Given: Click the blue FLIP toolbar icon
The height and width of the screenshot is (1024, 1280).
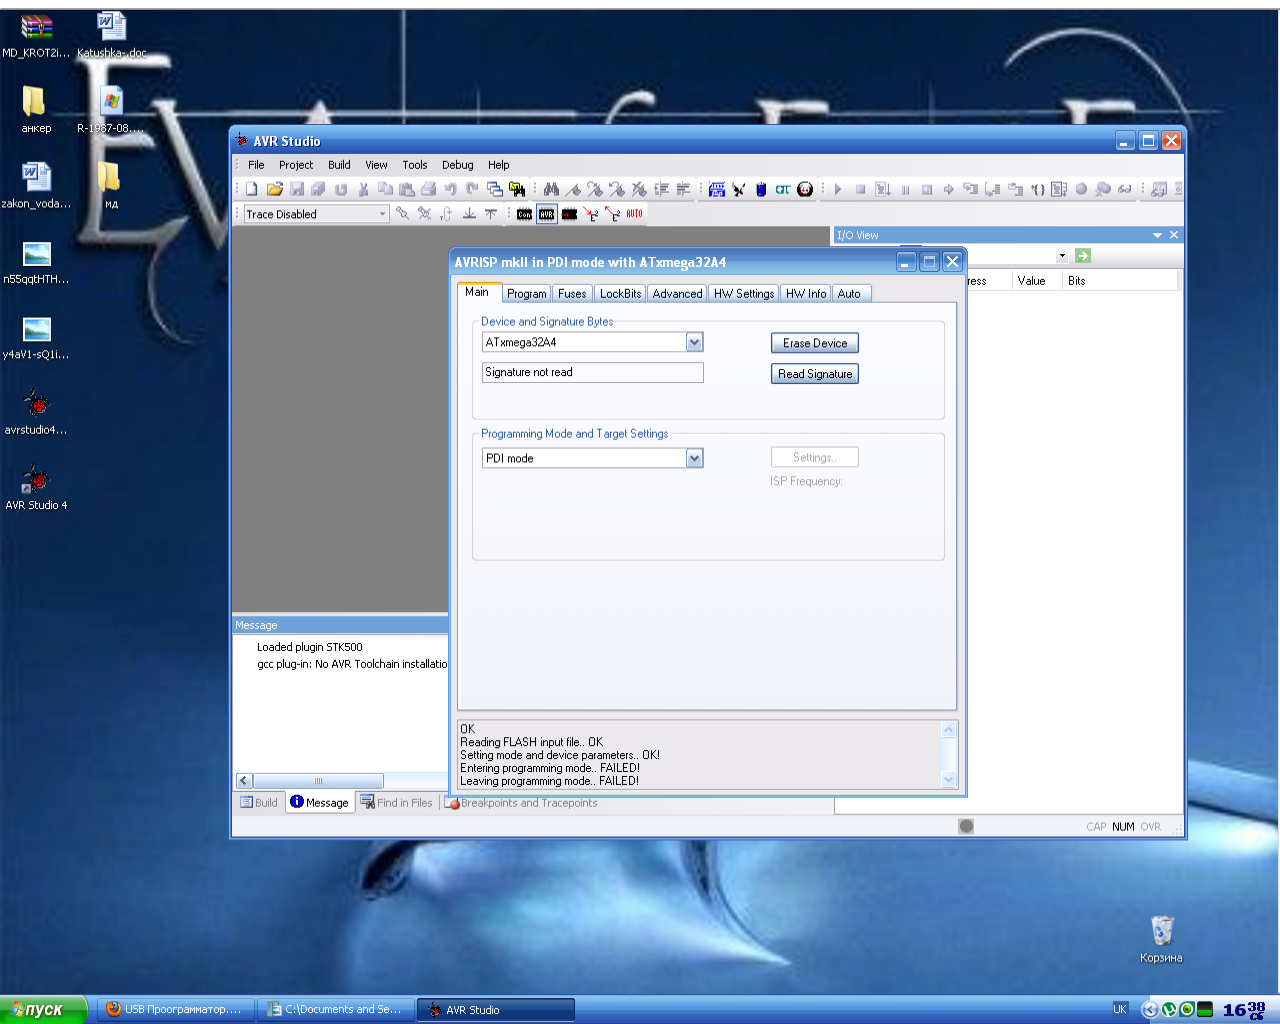Looking at the screenshot, I should click(x=717, y=189).
